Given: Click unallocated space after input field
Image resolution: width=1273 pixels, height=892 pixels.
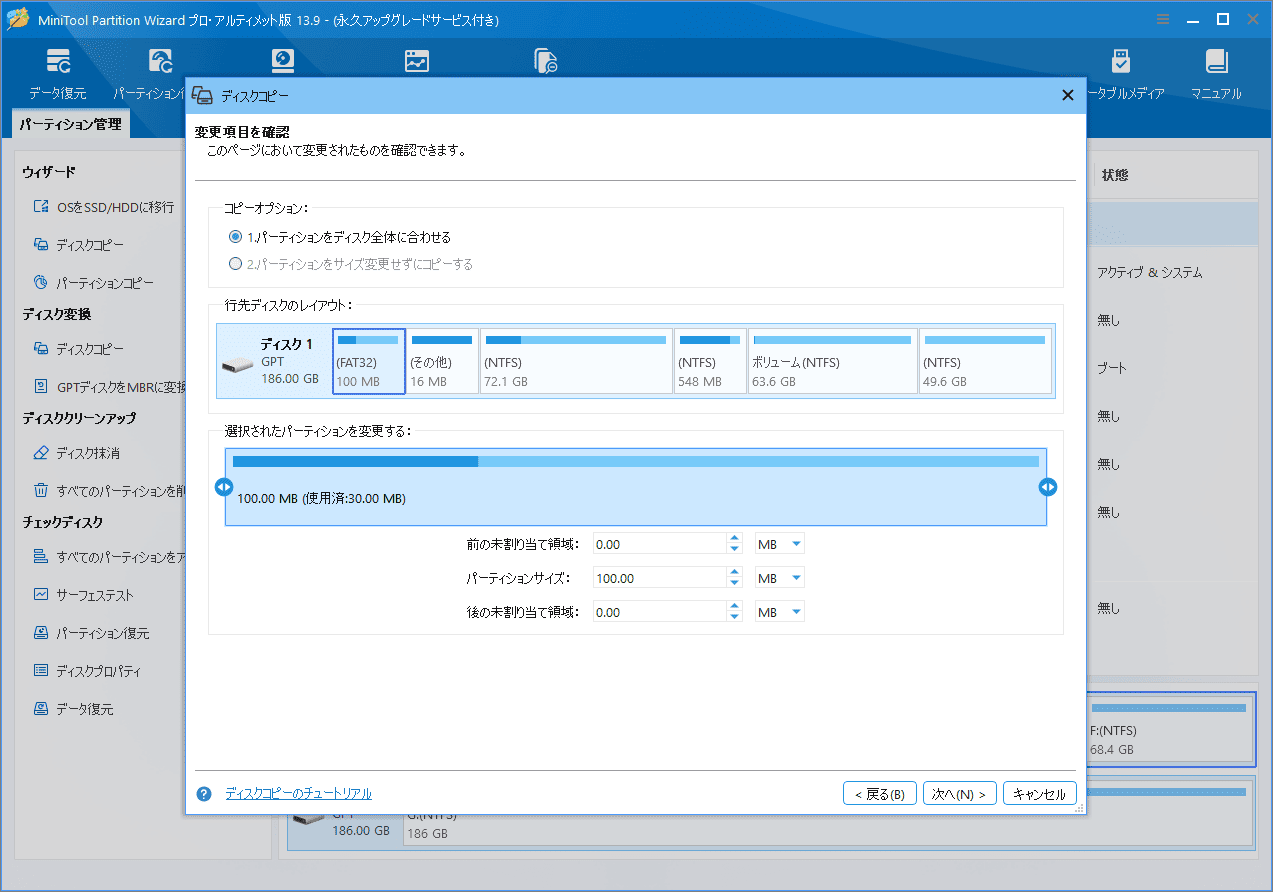Looking at the screenshot, I should [660, 612].
